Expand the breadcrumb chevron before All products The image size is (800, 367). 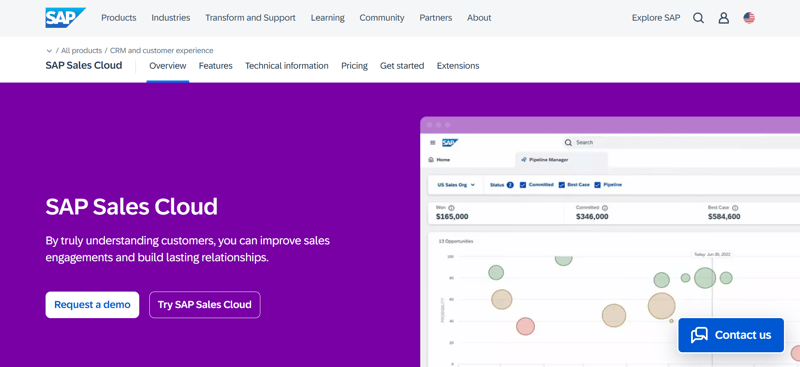49,51
